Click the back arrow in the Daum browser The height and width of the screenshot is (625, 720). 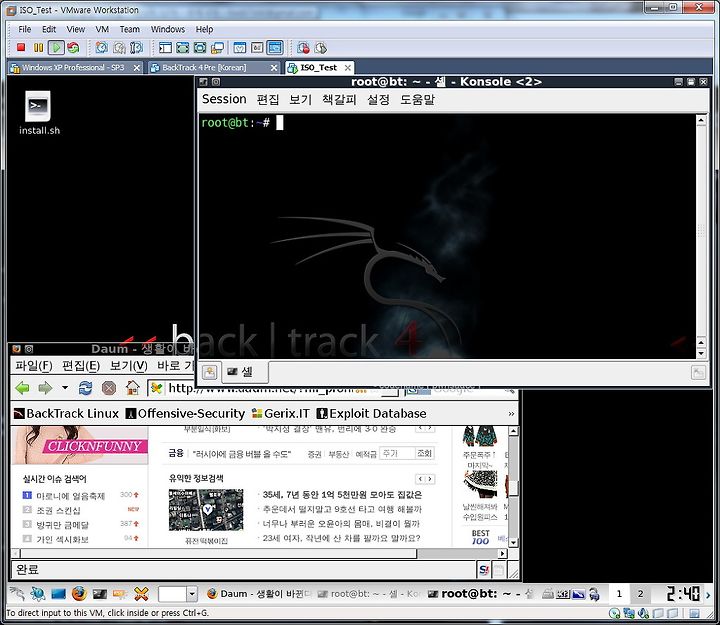[x=22, y=388]
